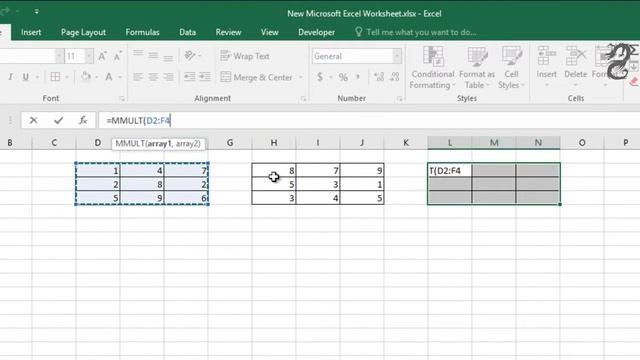
Task: Open General number format dropdown
Action: pos(397,56)
